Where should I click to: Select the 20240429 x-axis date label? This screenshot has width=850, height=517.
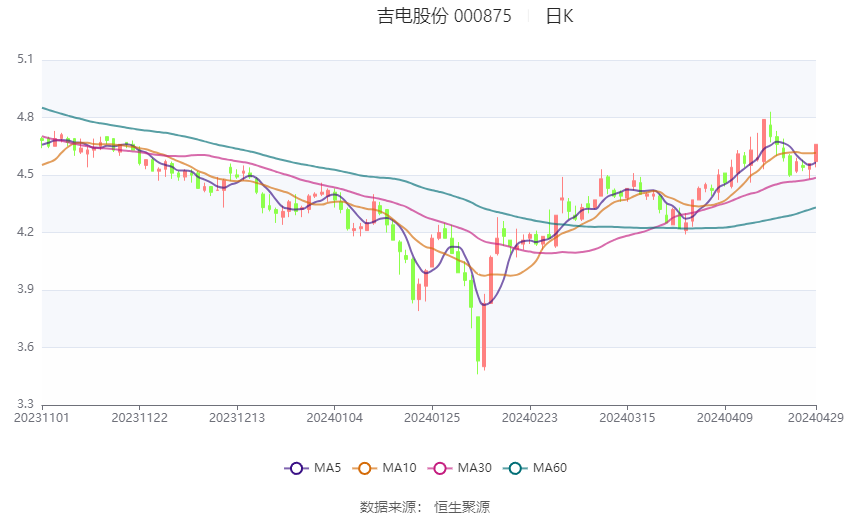(816, 418)
